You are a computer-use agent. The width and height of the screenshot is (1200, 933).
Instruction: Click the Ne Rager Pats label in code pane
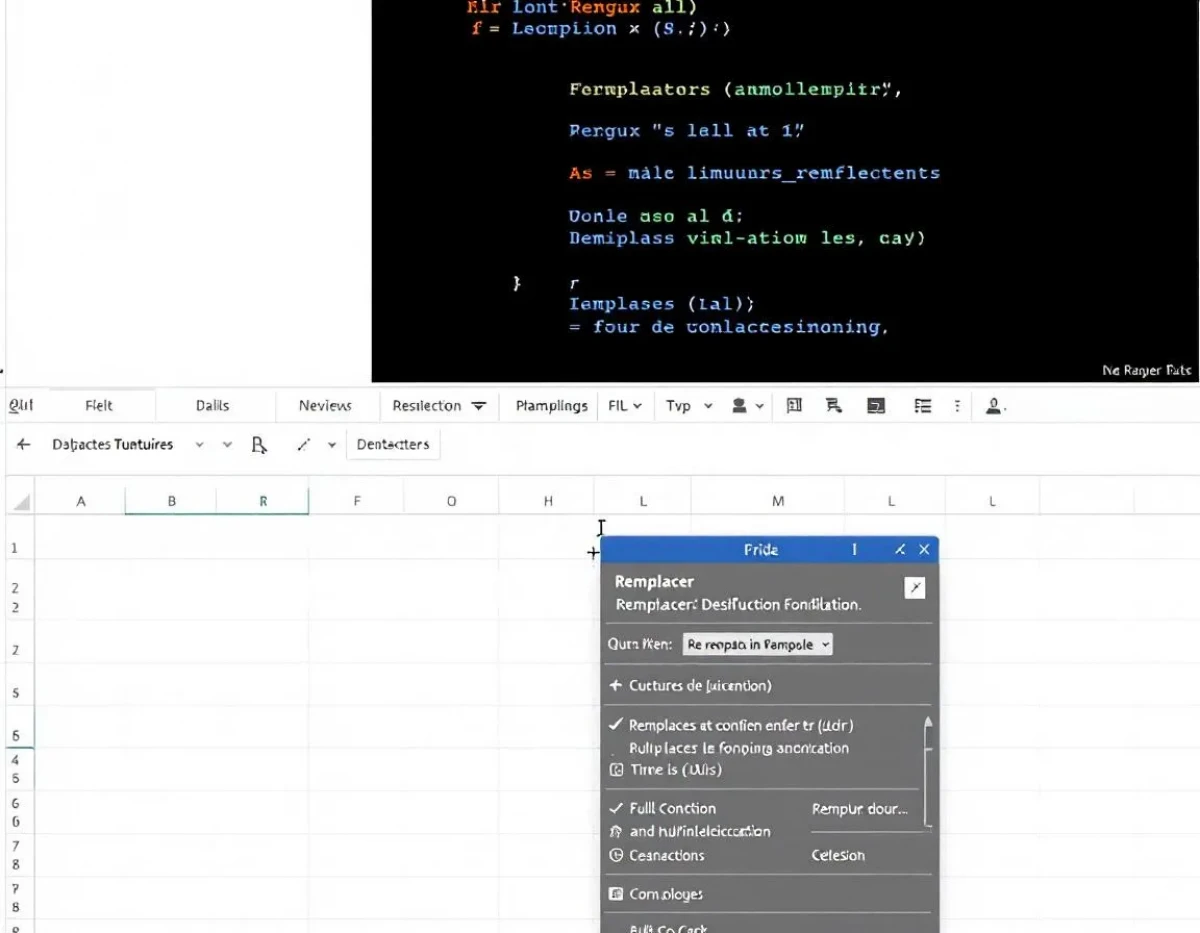[1147, 371]
